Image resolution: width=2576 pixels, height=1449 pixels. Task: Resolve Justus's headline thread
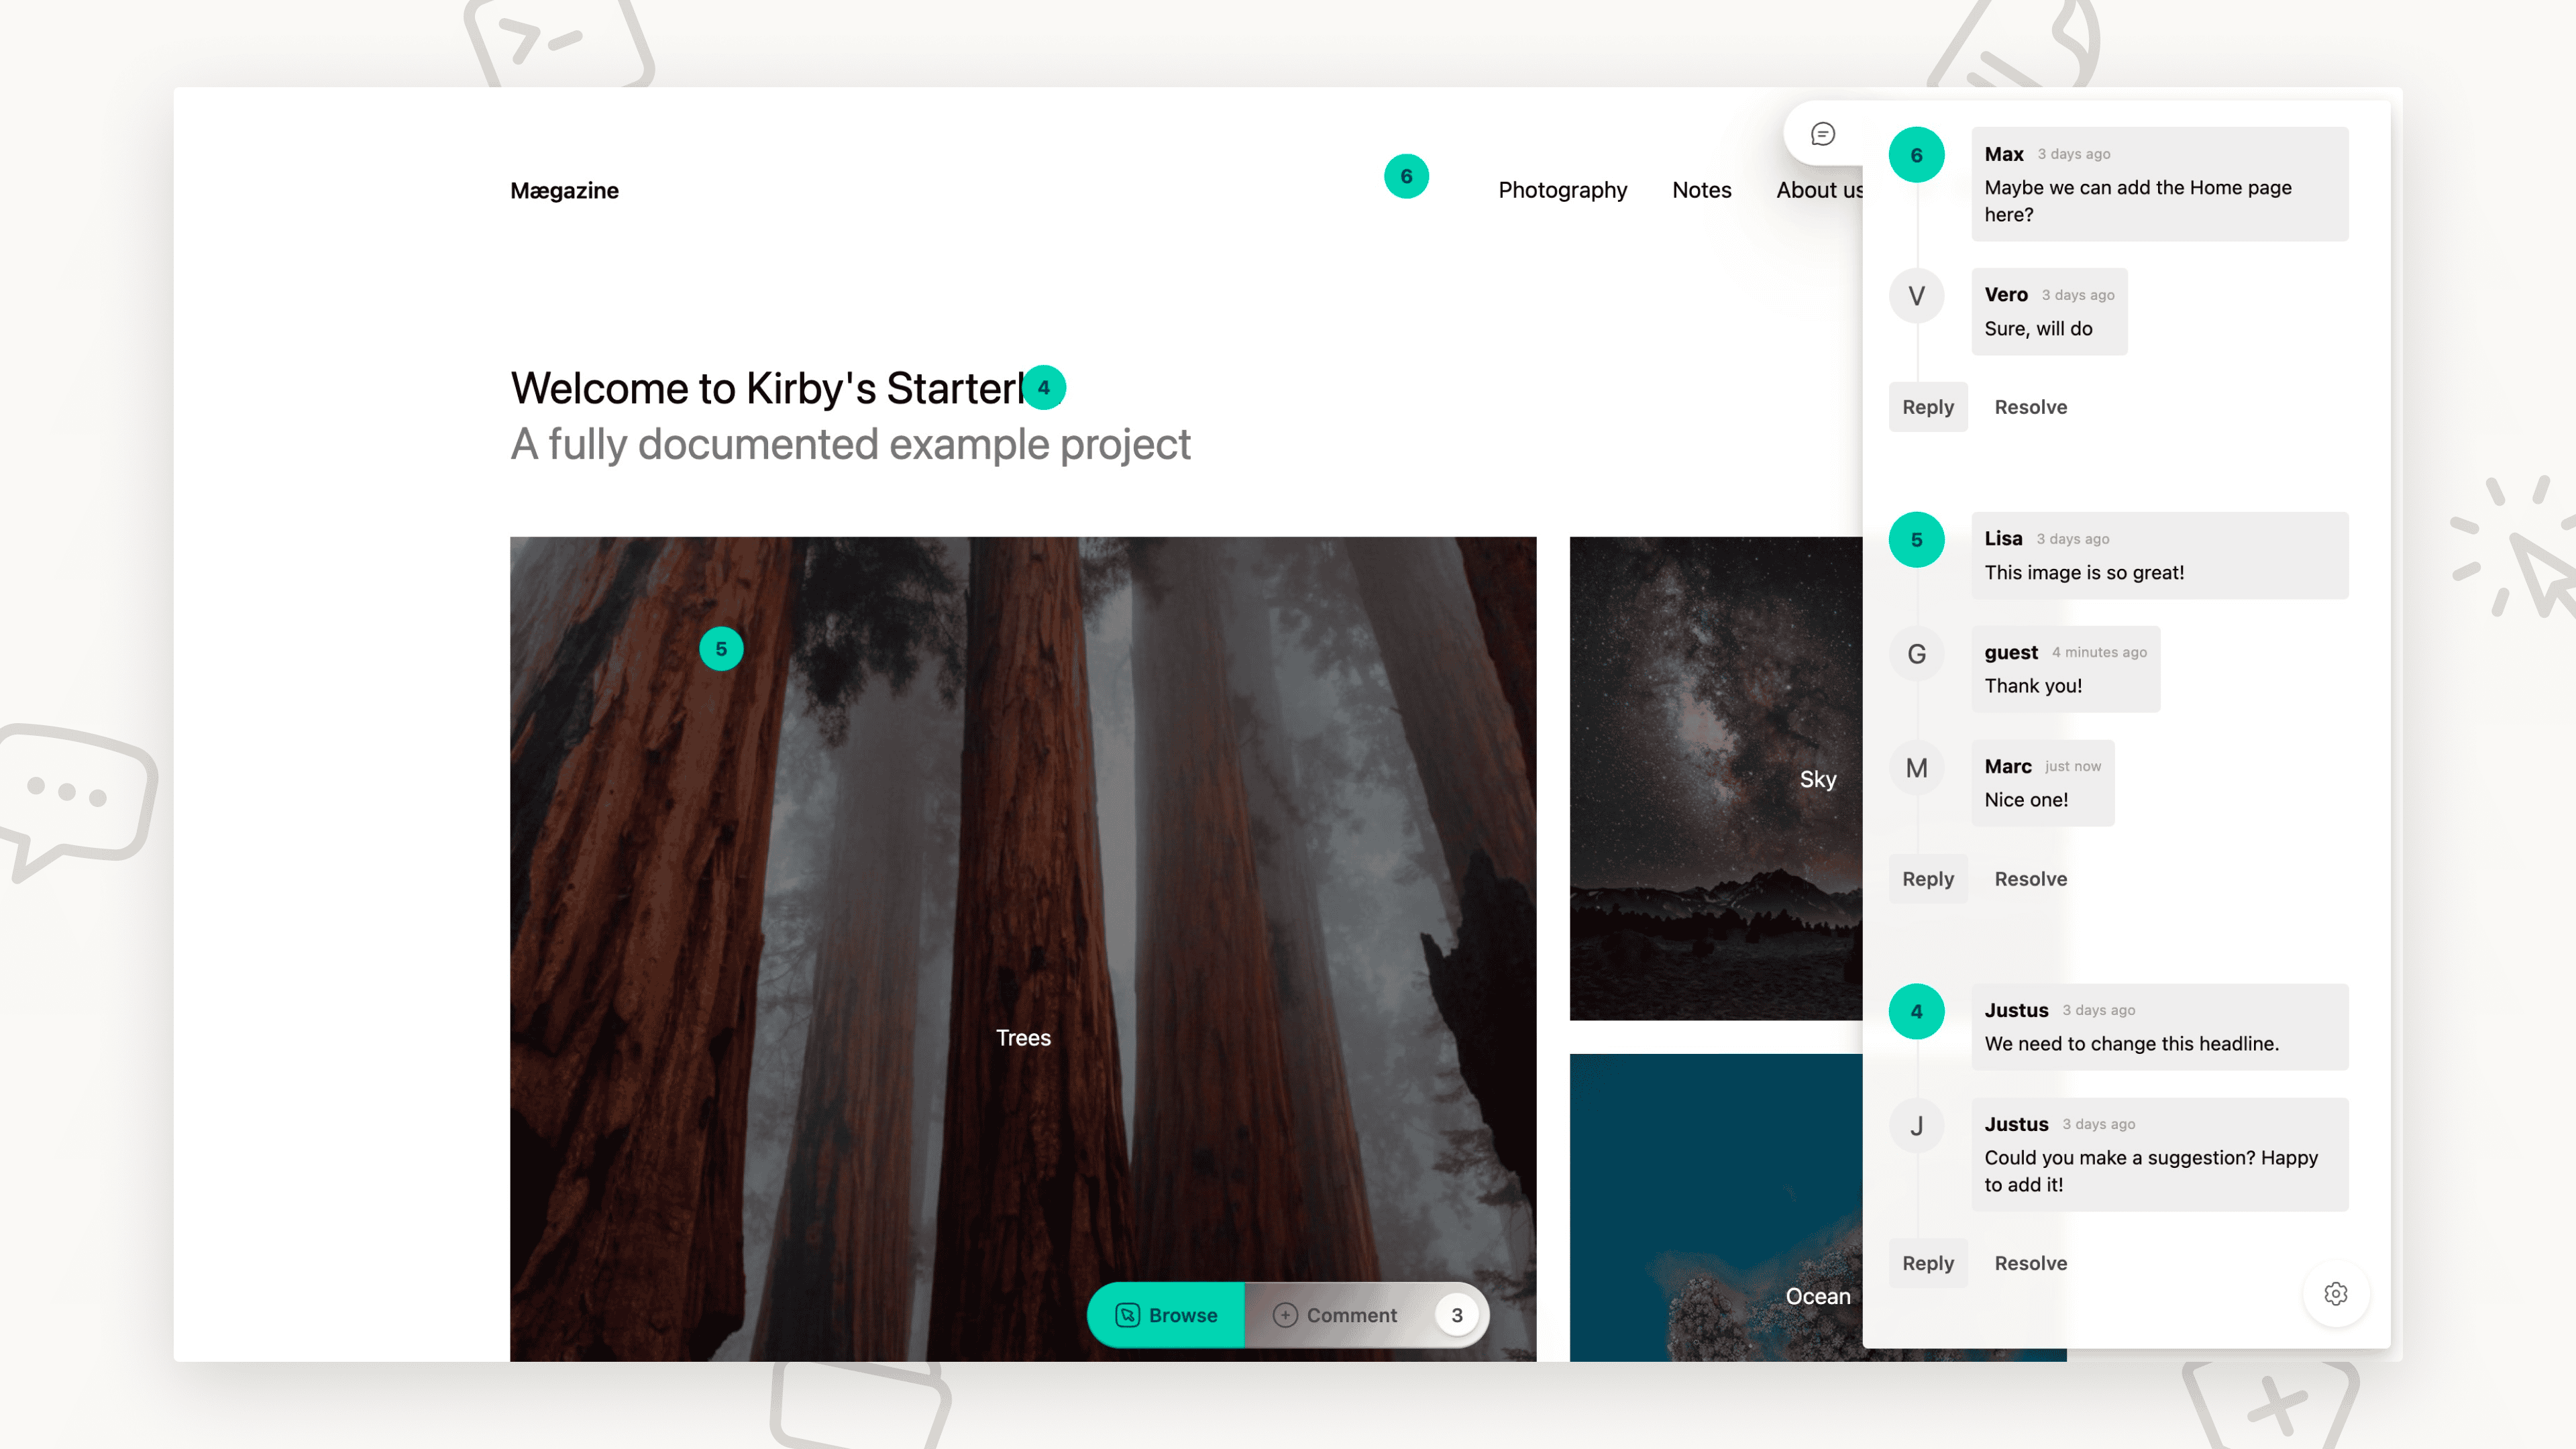pyautogui.click(x=2030, y=1263)
